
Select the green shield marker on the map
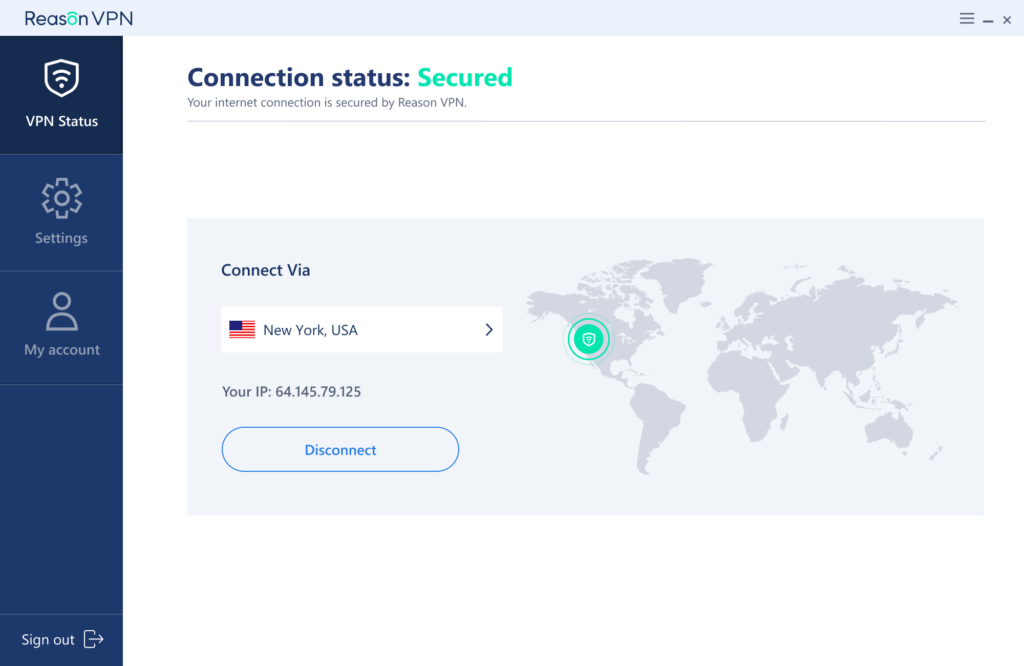[x=588, y=339]
